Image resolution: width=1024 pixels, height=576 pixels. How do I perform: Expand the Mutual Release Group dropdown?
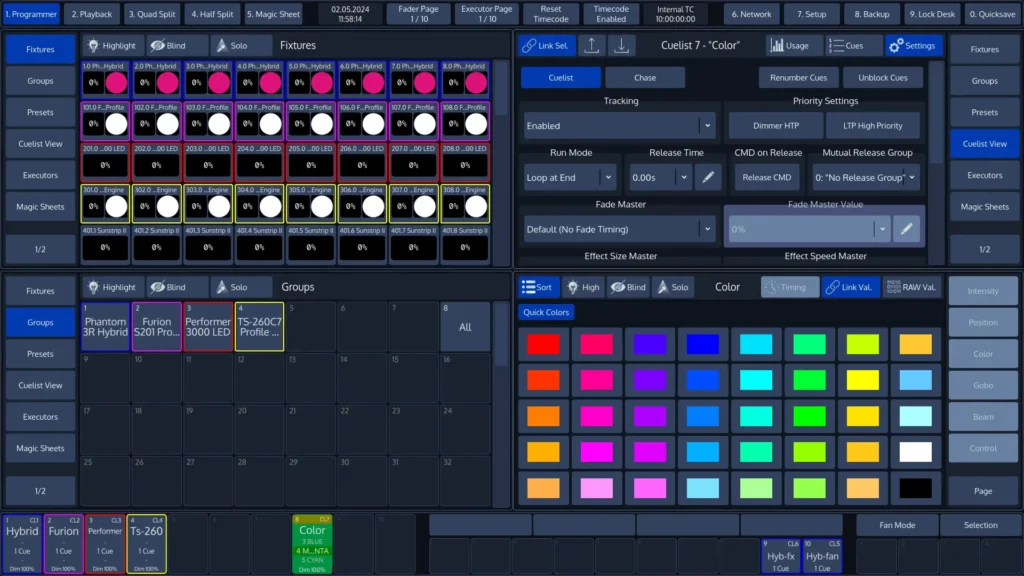coord(866,177)
